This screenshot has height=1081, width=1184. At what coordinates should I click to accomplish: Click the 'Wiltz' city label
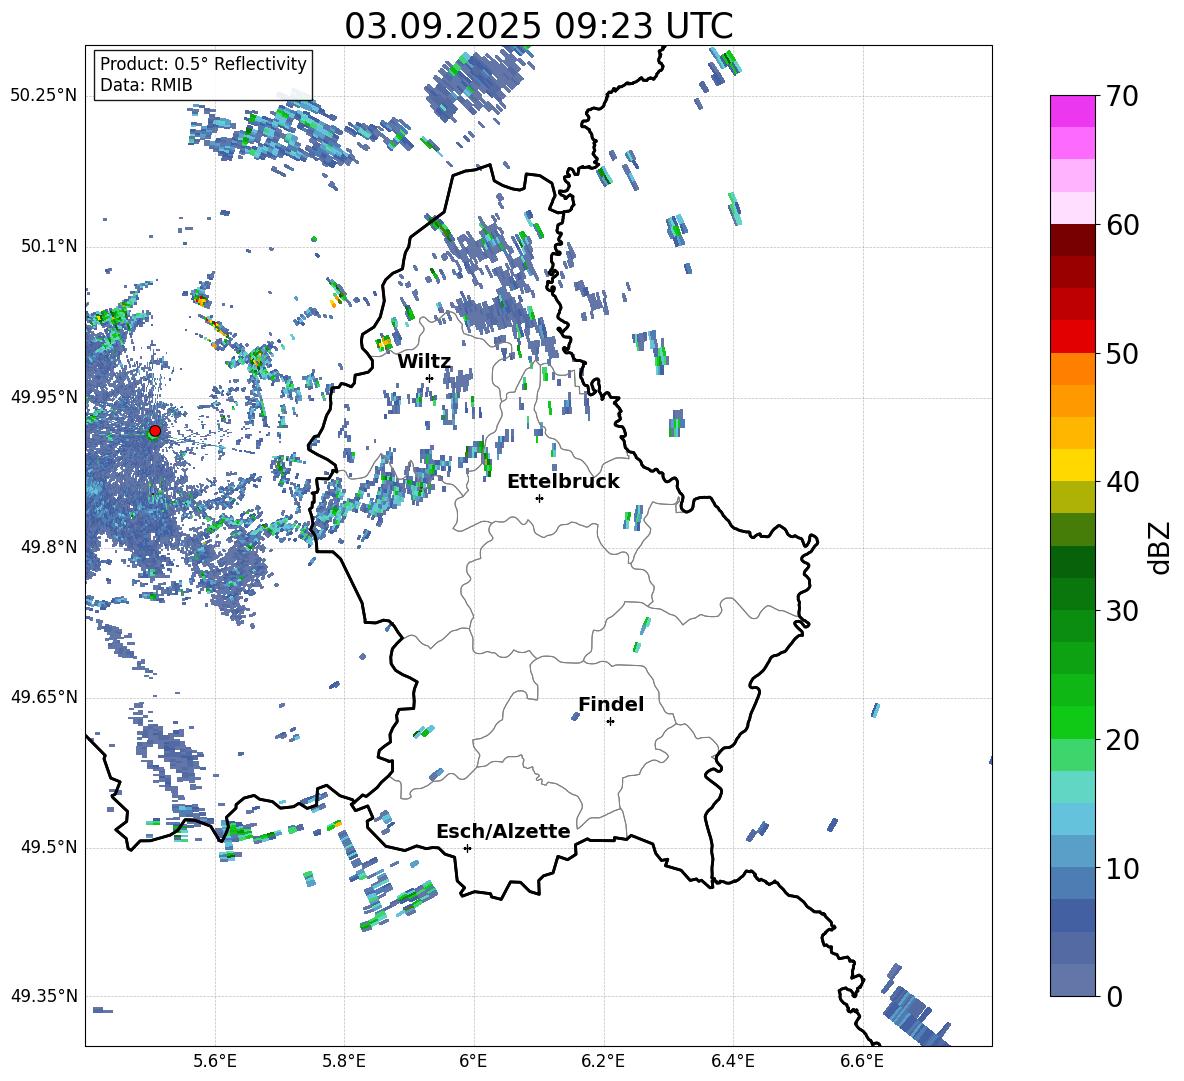pos(424,362)
